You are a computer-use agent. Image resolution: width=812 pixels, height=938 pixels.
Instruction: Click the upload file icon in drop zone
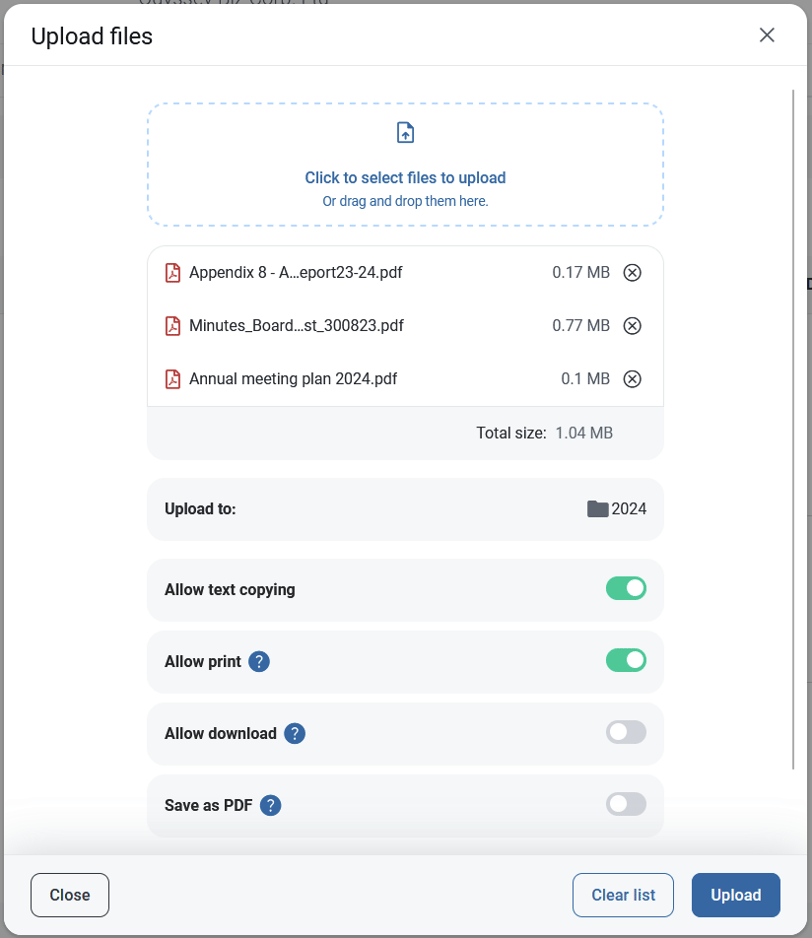point(405,133)
